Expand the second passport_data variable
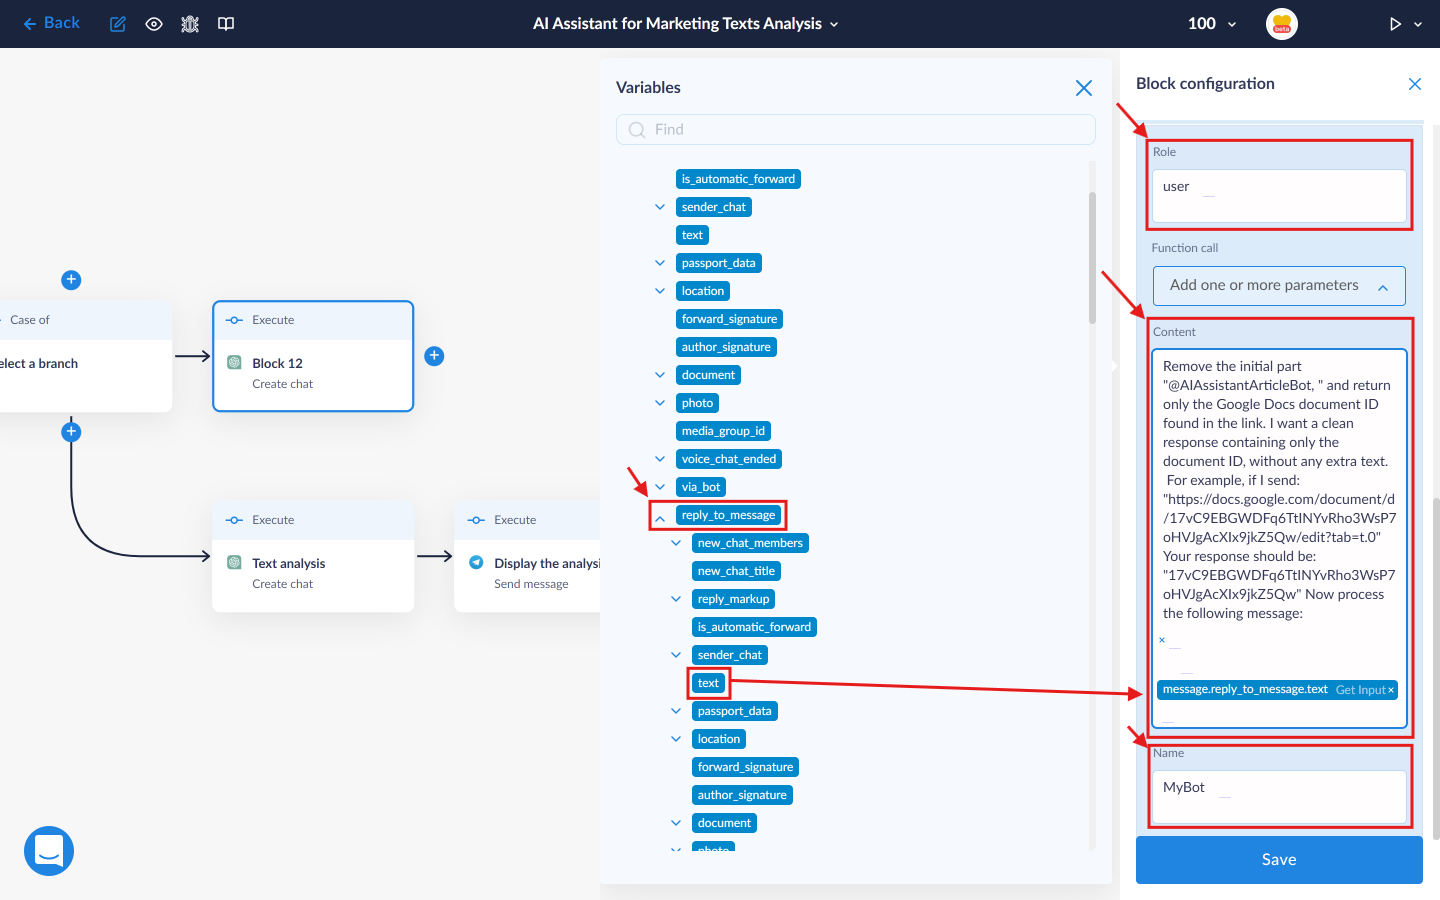This screenshot has height=900, width=1440. pyautogui.click(x=676, y=711)
